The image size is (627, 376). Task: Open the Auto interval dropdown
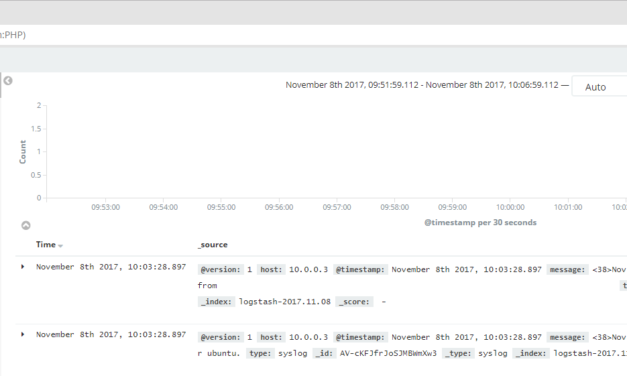click(x=599, y=87)
